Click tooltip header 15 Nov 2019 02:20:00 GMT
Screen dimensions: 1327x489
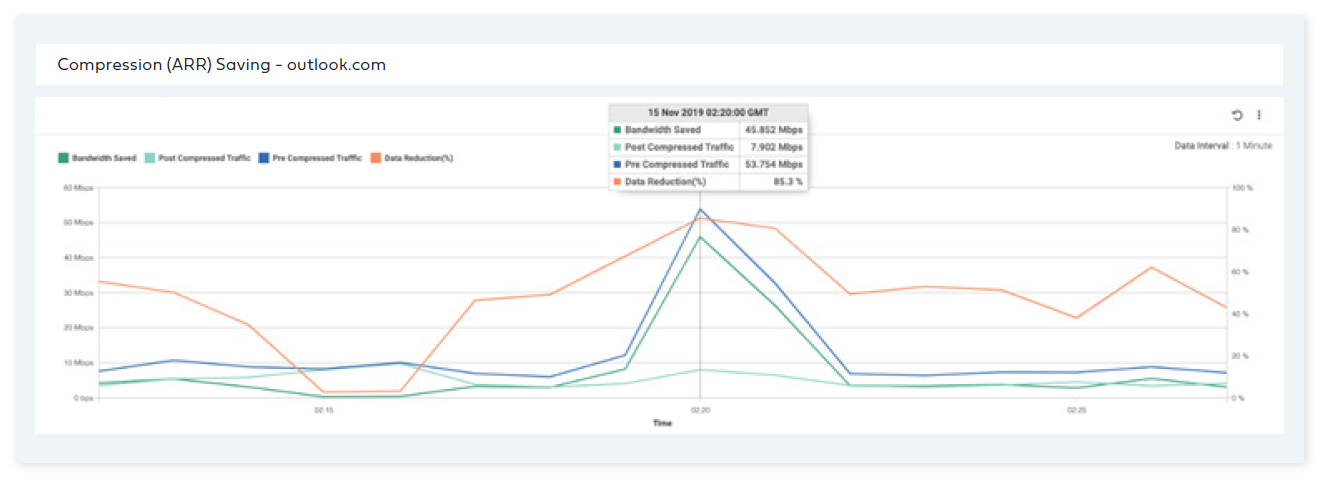click(x=708, y=112)
